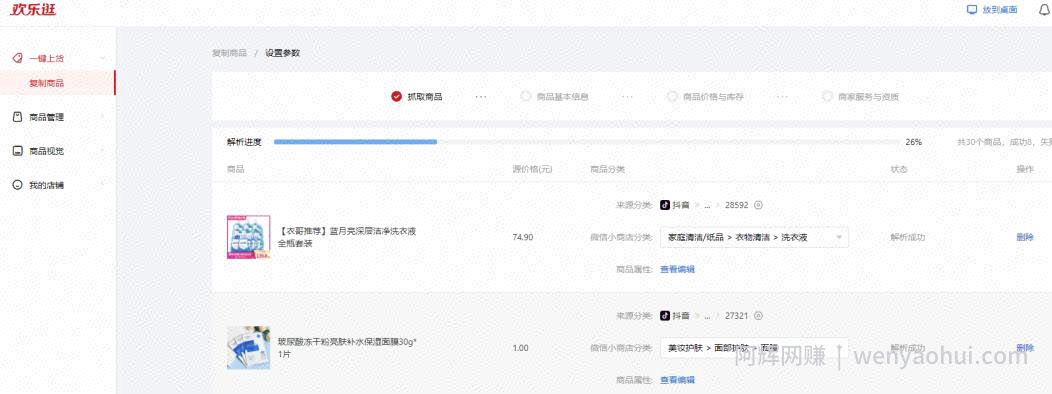Open 查看编辑 for the 蓝月亮 product

pos(677,269)
